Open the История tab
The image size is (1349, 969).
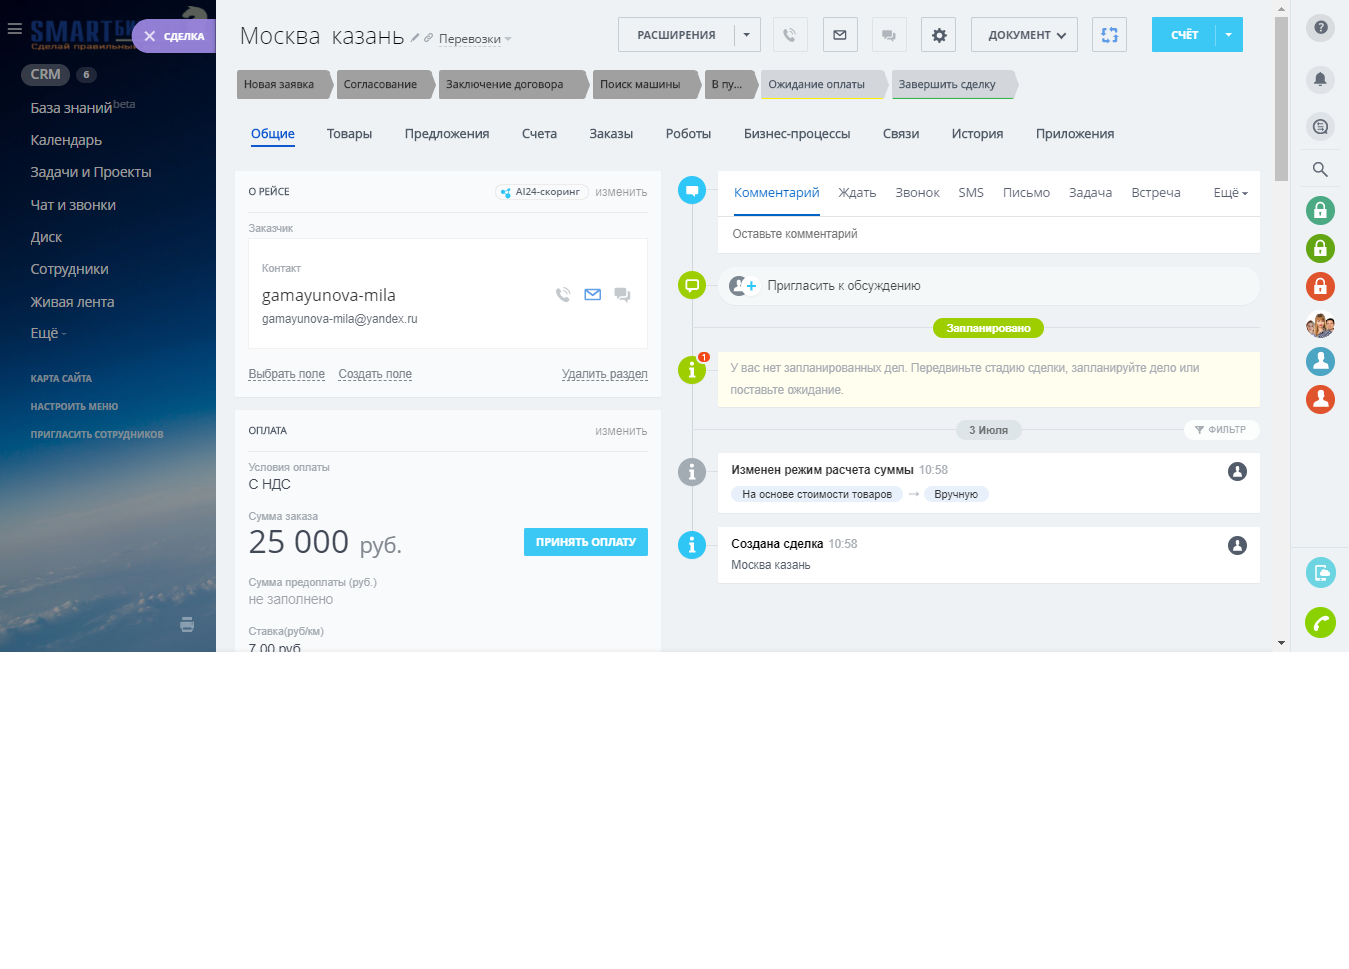976,134
